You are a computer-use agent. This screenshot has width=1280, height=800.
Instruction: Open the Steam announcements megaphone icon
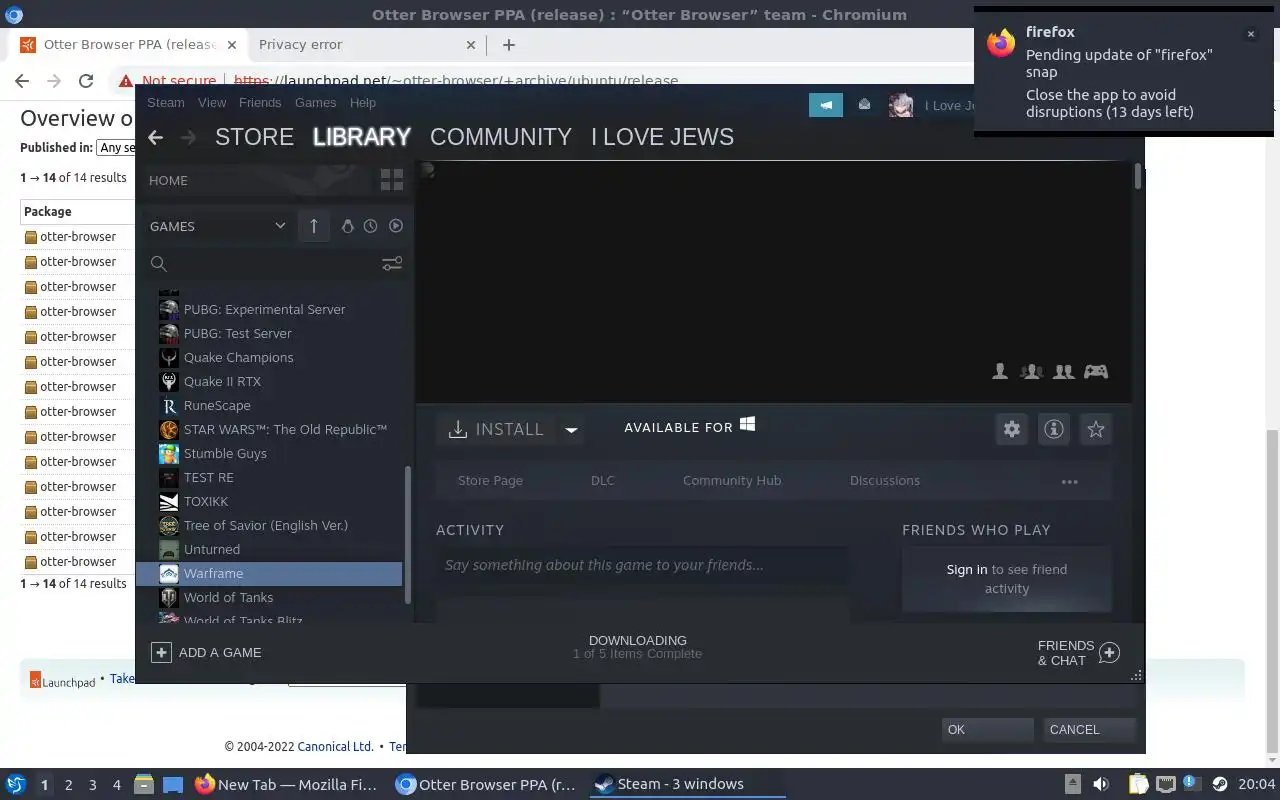click(825, 105)
